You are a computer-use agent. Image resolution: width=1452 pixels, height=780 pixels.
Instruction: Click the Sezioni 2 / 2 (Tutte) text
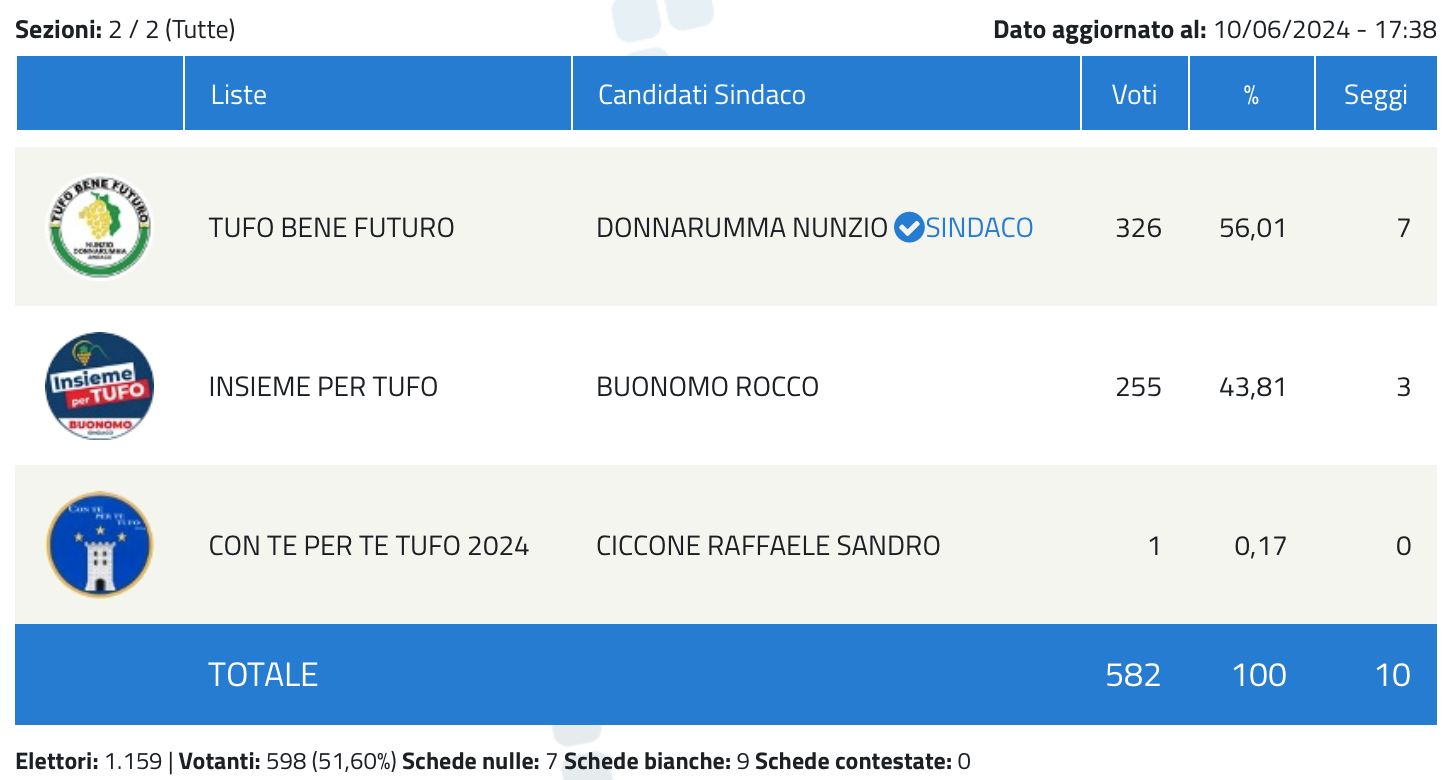click(125, 30)
